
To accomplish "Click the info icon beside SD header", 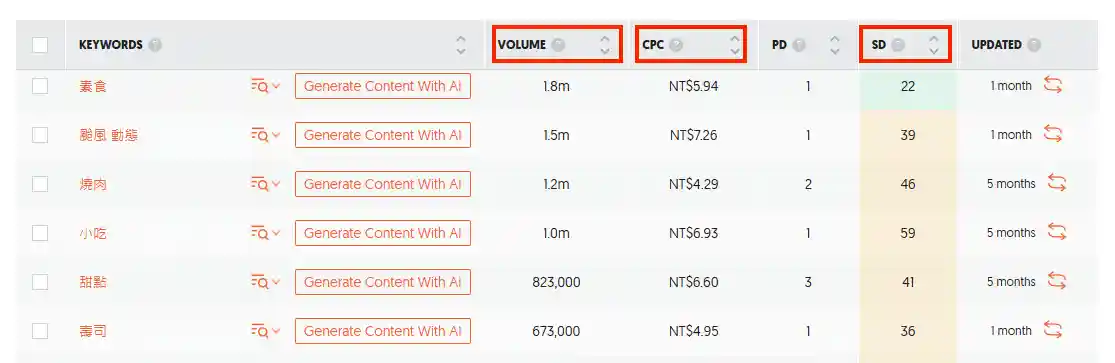I will click(898, 45).
